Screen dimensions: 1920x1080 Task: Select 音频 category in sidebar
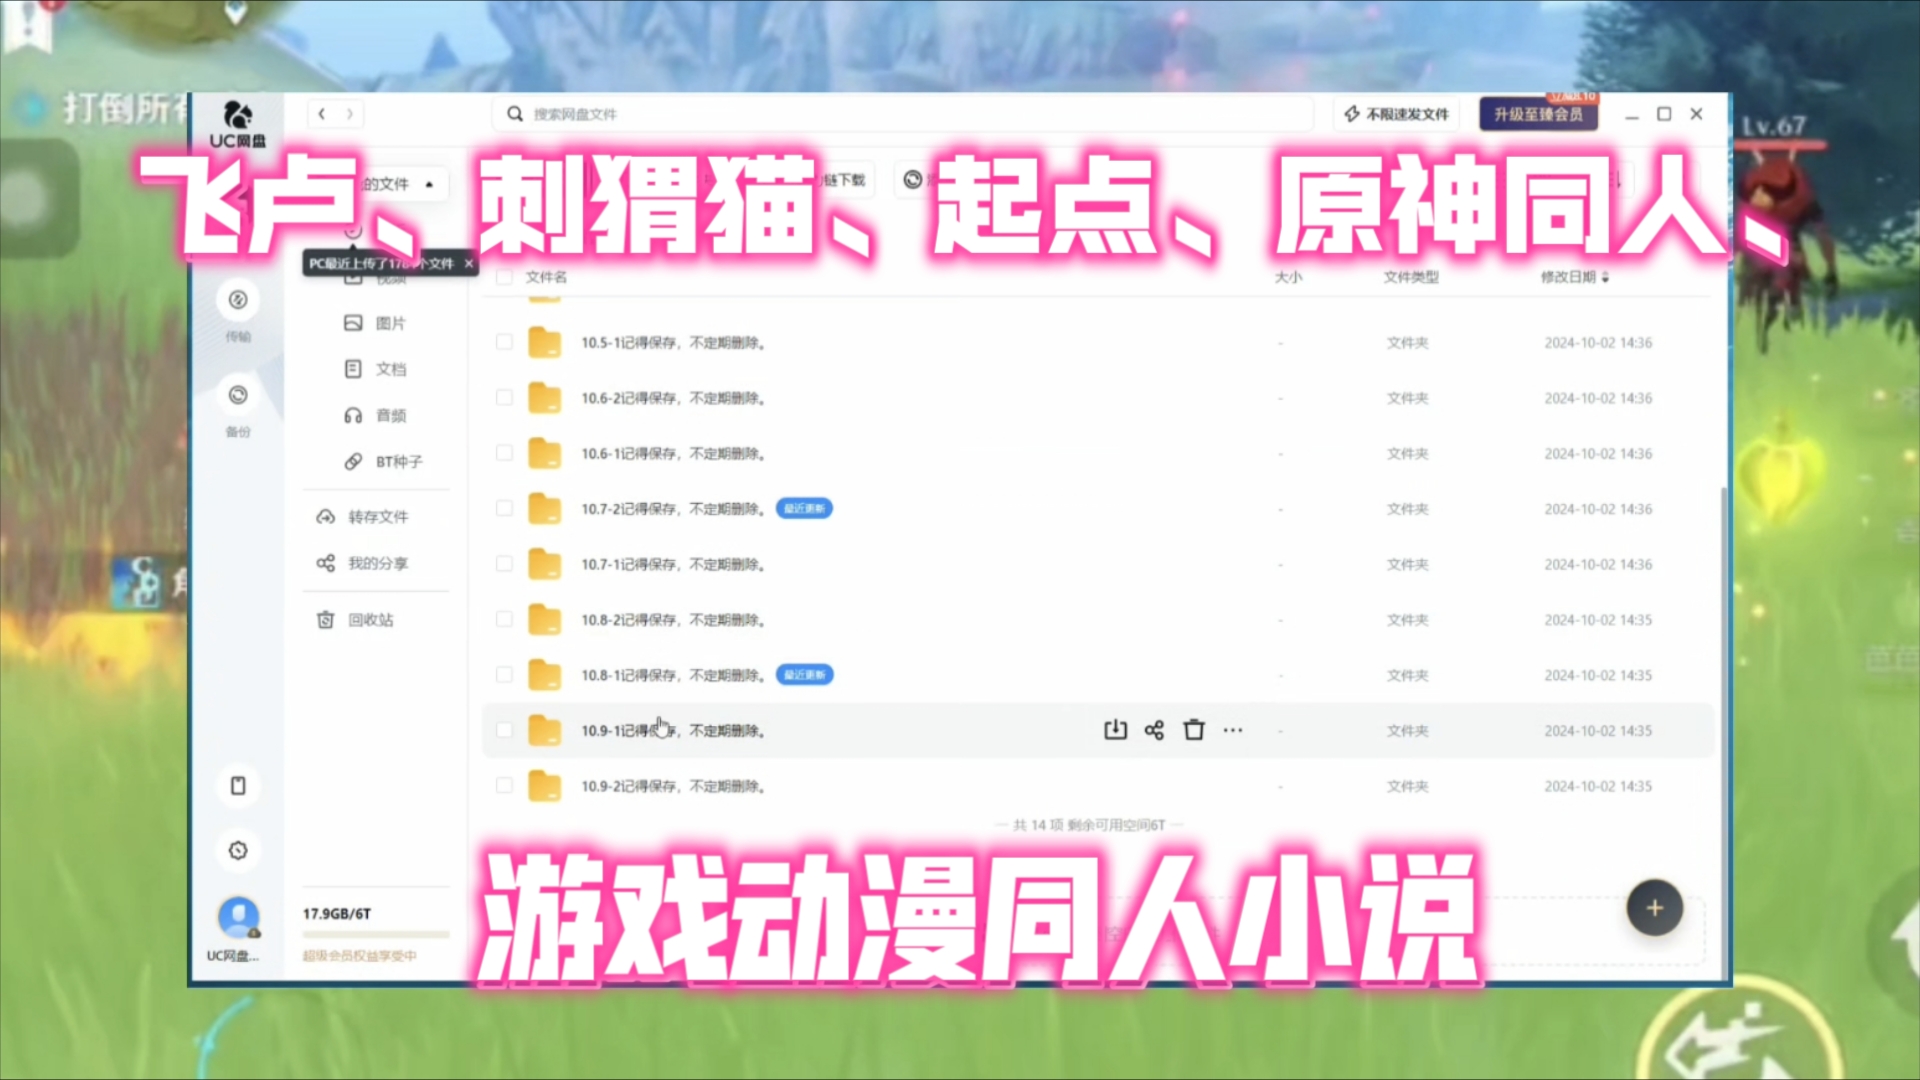point(376,415)
